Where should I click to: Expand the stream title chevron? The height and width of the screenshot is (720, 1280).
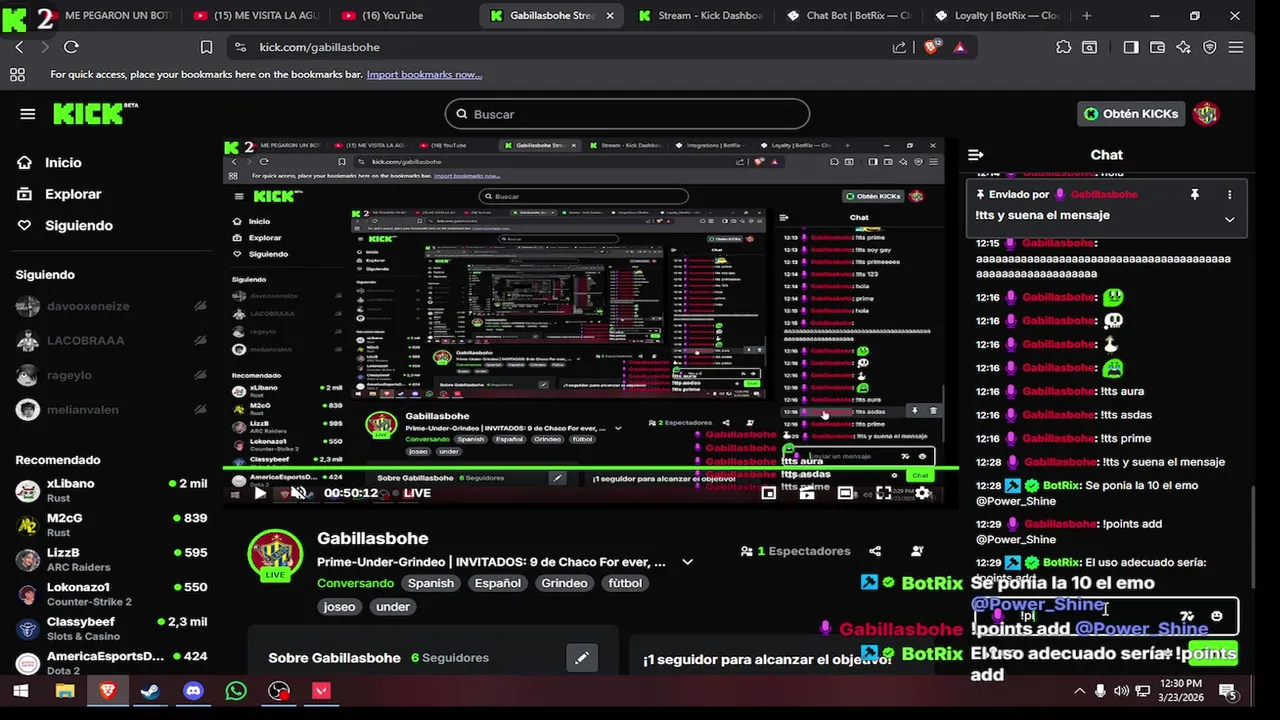click(x=687, y=562)
